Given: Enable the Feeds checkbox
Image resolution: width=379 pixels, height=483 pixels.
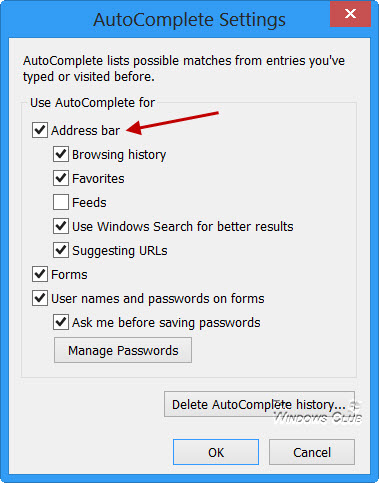Looking at the screenshot, I should click(61, 202).
